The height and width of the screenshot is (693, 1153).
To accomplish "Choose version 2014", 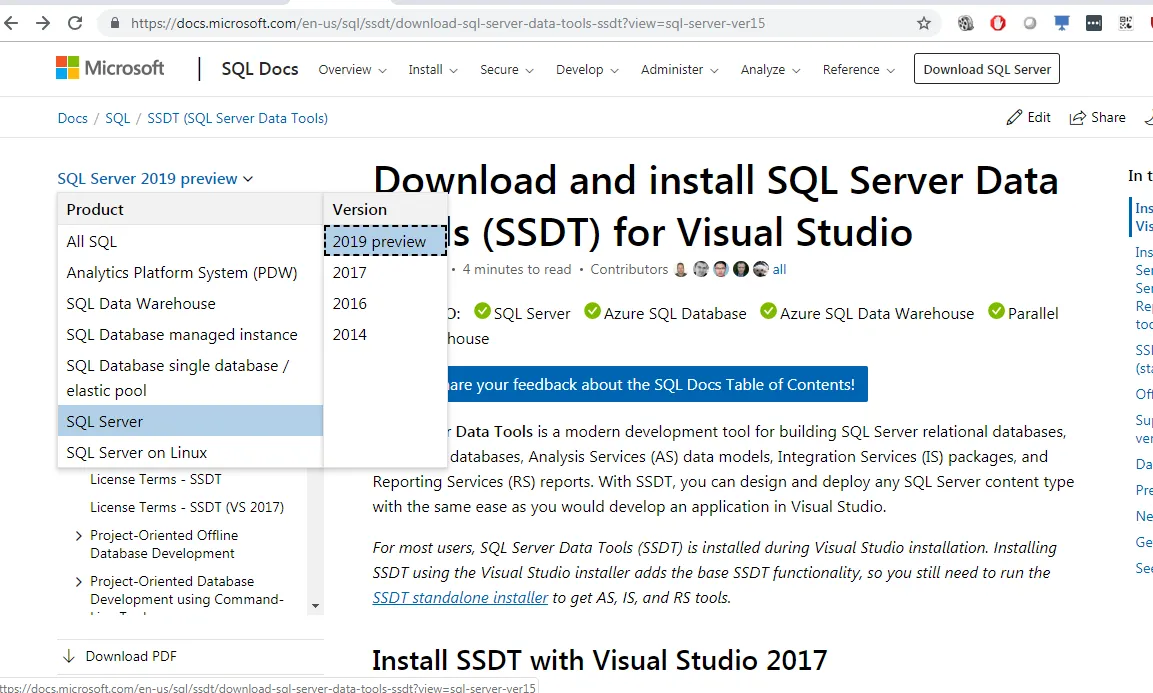I will point(385,334).
